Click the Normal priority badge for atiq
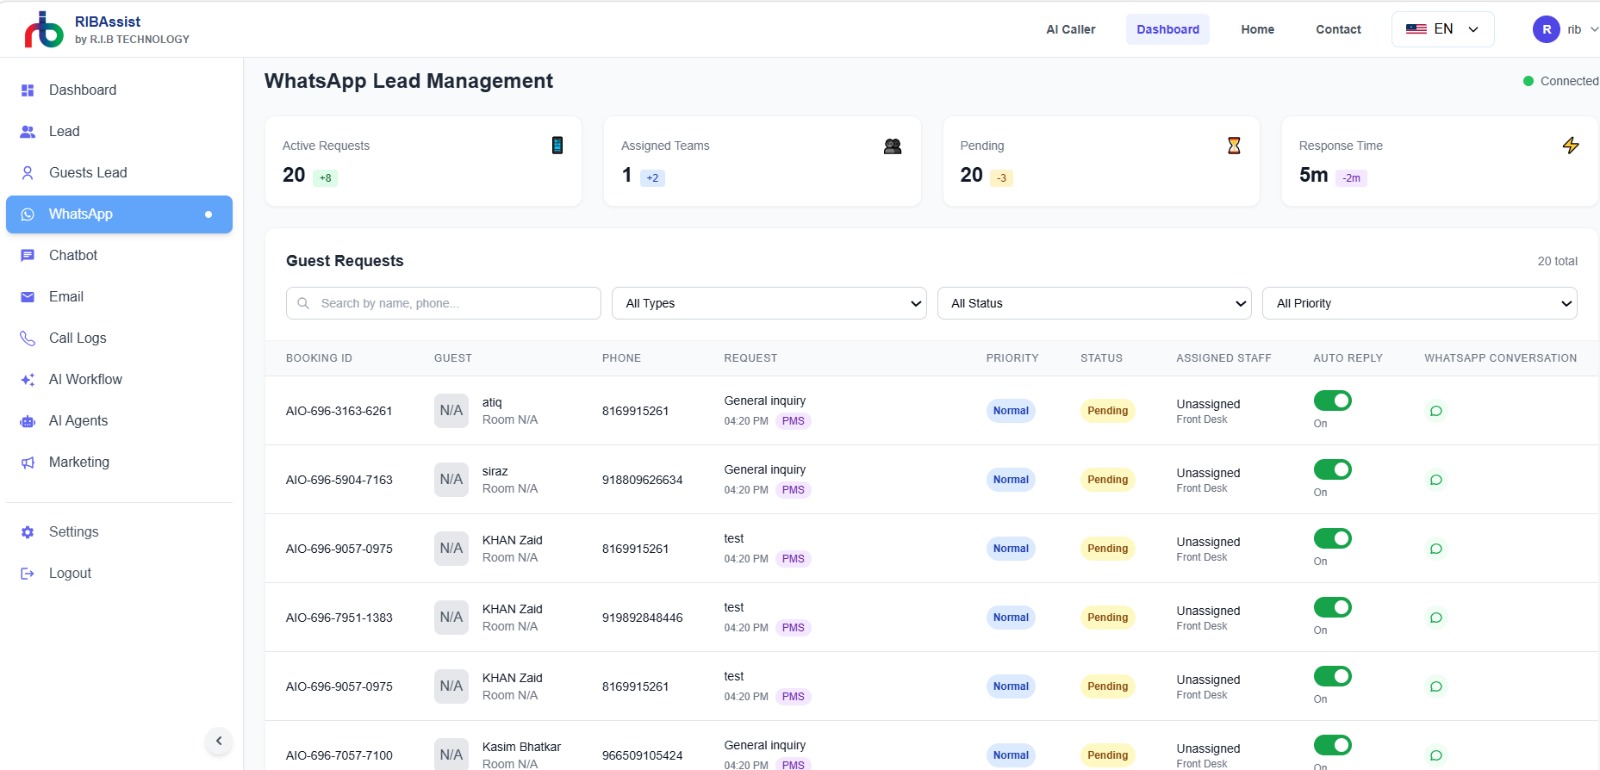Screen dimensions: 1600x770 coord(1011,411)
